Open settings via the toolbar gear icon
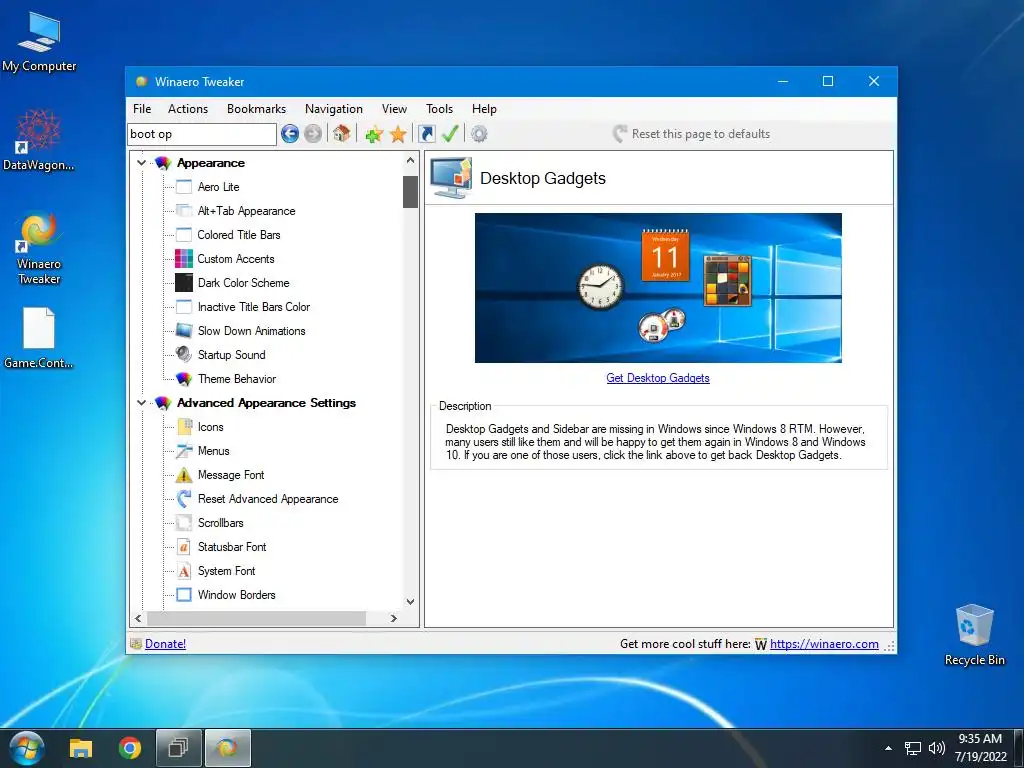This screenshot has width=1024, height=768. coord(479,134)
